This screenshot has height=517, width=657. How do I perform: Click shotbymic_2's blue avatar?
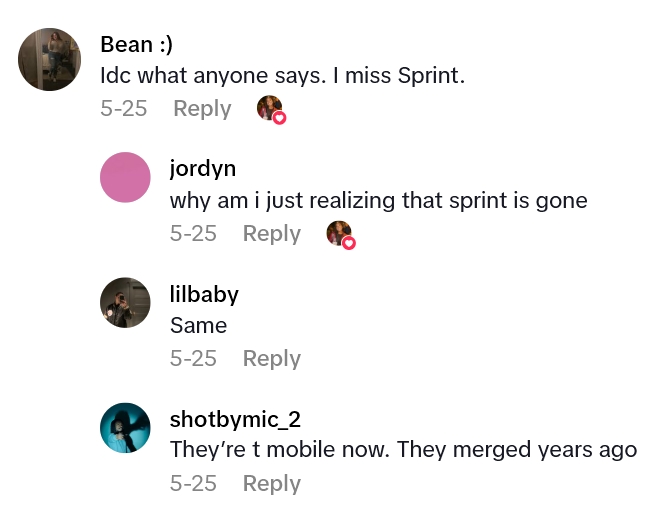pos(126,427)
